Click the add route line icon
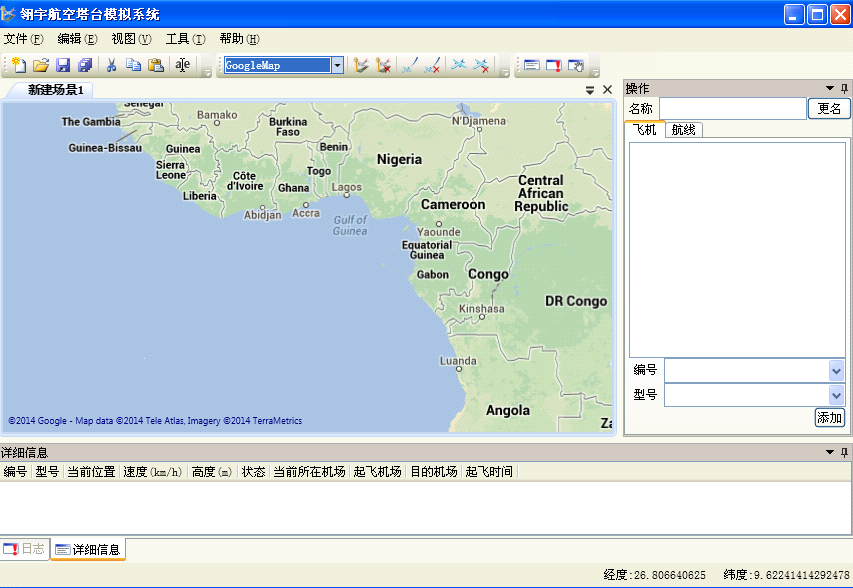 (410, 65)
